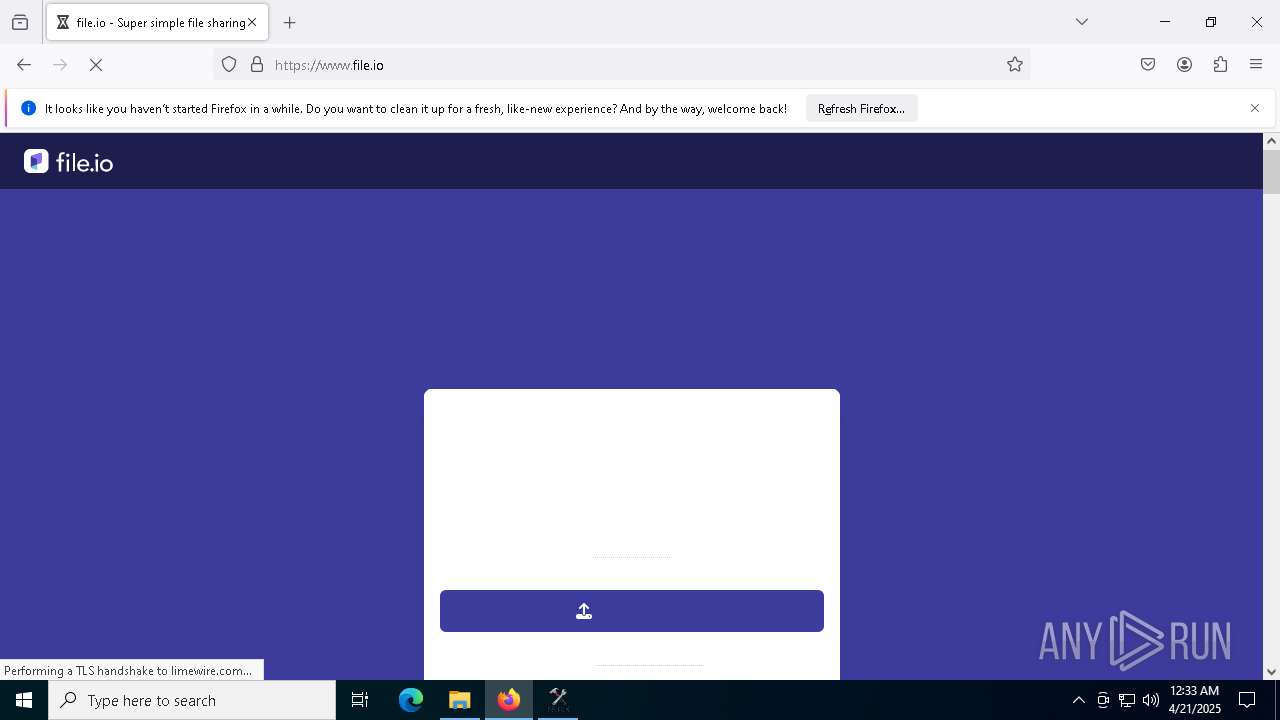Launch Microsoft Edge from taskbar
1280x720 pixels.
point(411,700)
